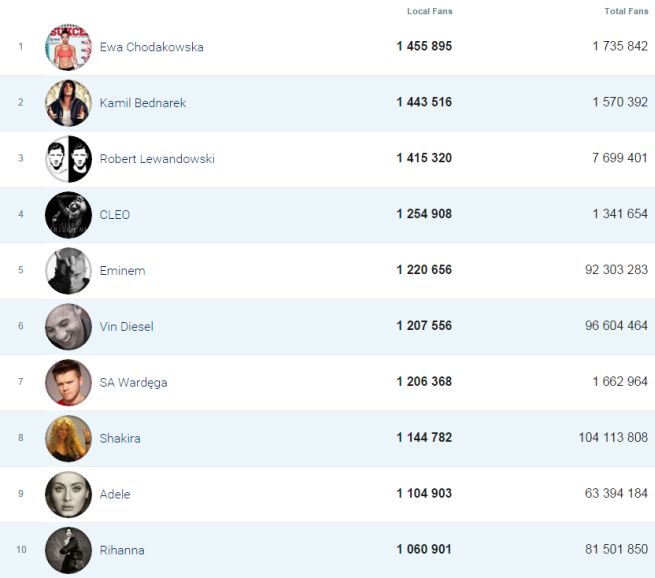The width and height of the screenshot is (655, 578).
Task: Open Robert Lewandowski's profile picture
Action: [x=68, y=159]
